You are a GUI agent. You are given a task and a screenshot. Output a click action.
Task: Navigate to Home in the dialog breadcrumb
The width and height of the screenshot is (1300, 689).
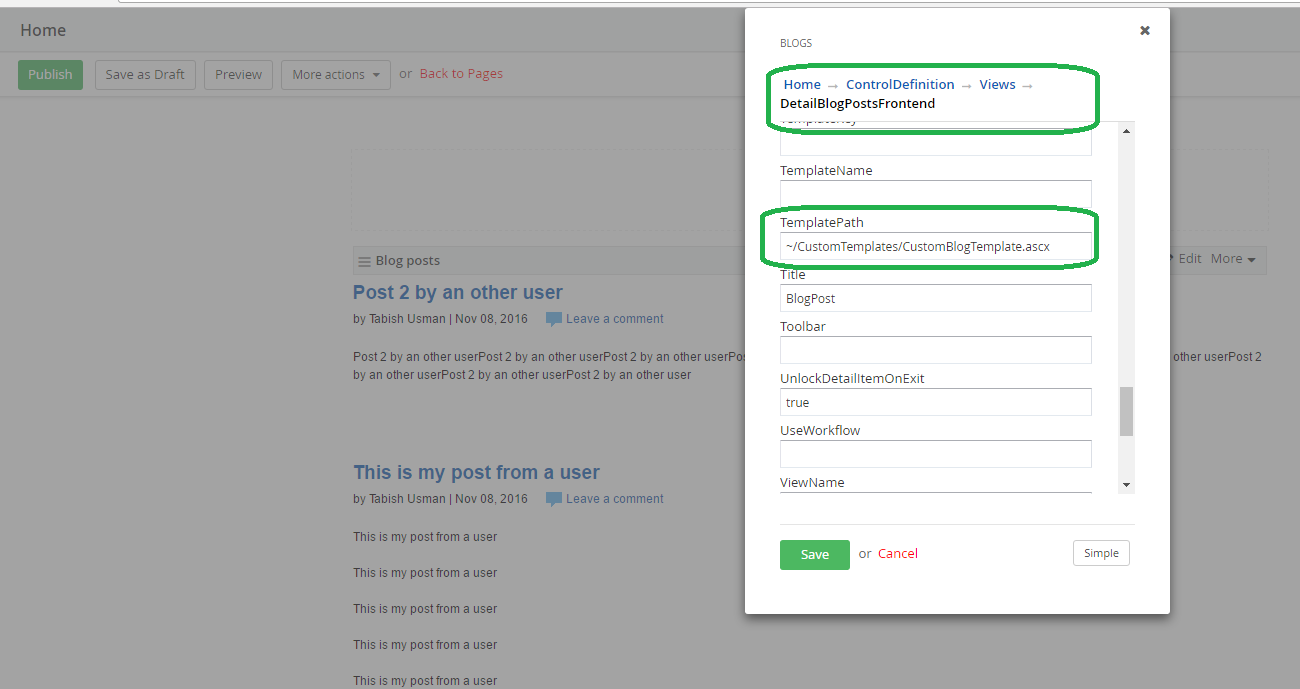click(802, 84)
